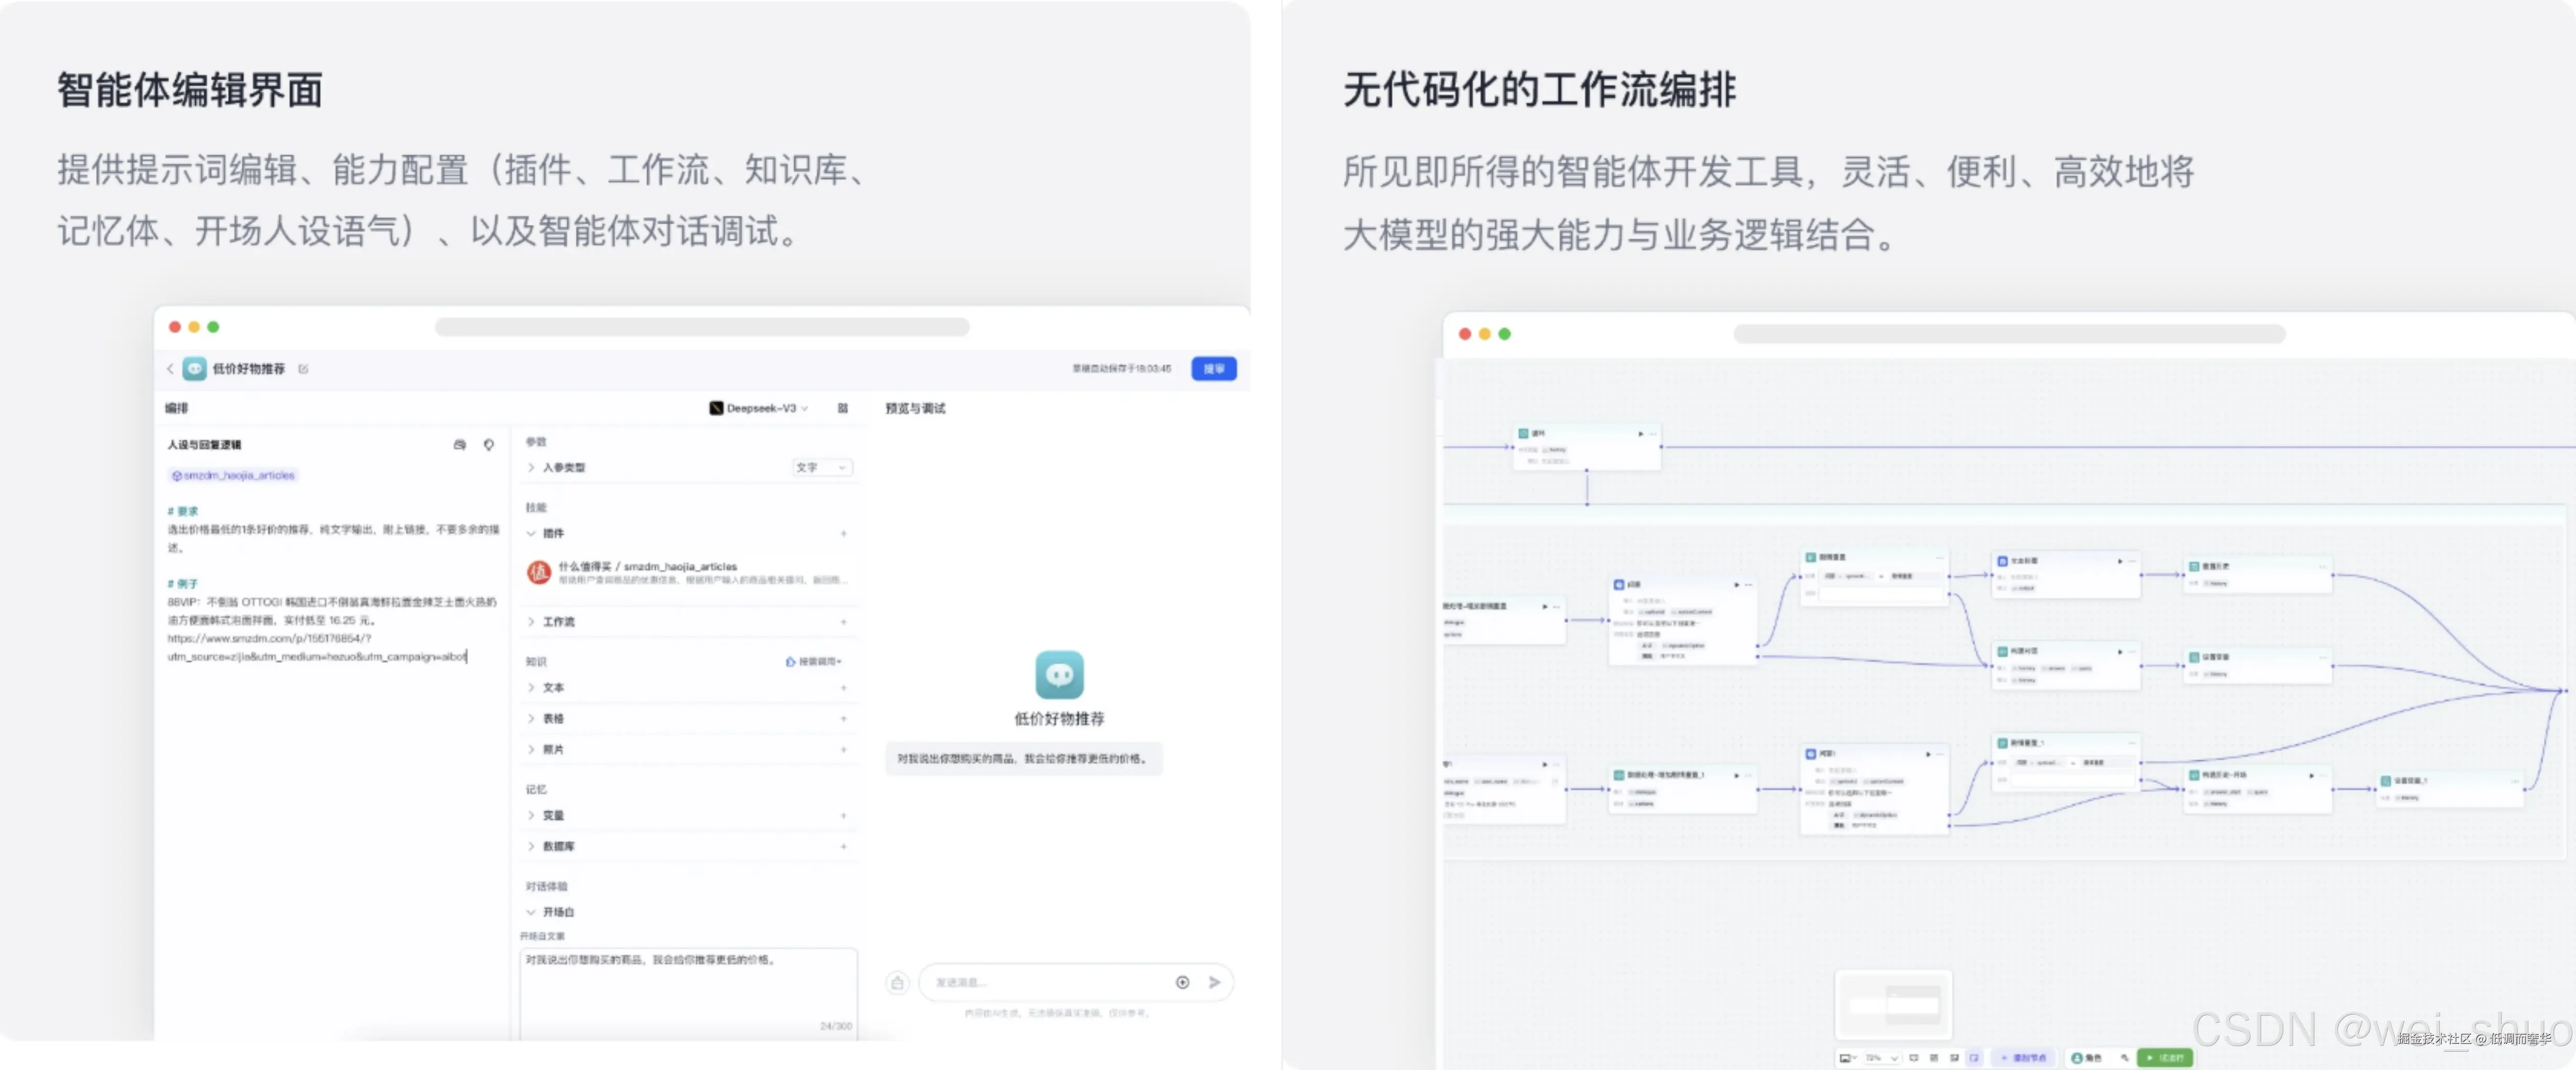Click the lightbulb optimize icon in 人设与回复逻辑 panel

[x=489, y=445]
